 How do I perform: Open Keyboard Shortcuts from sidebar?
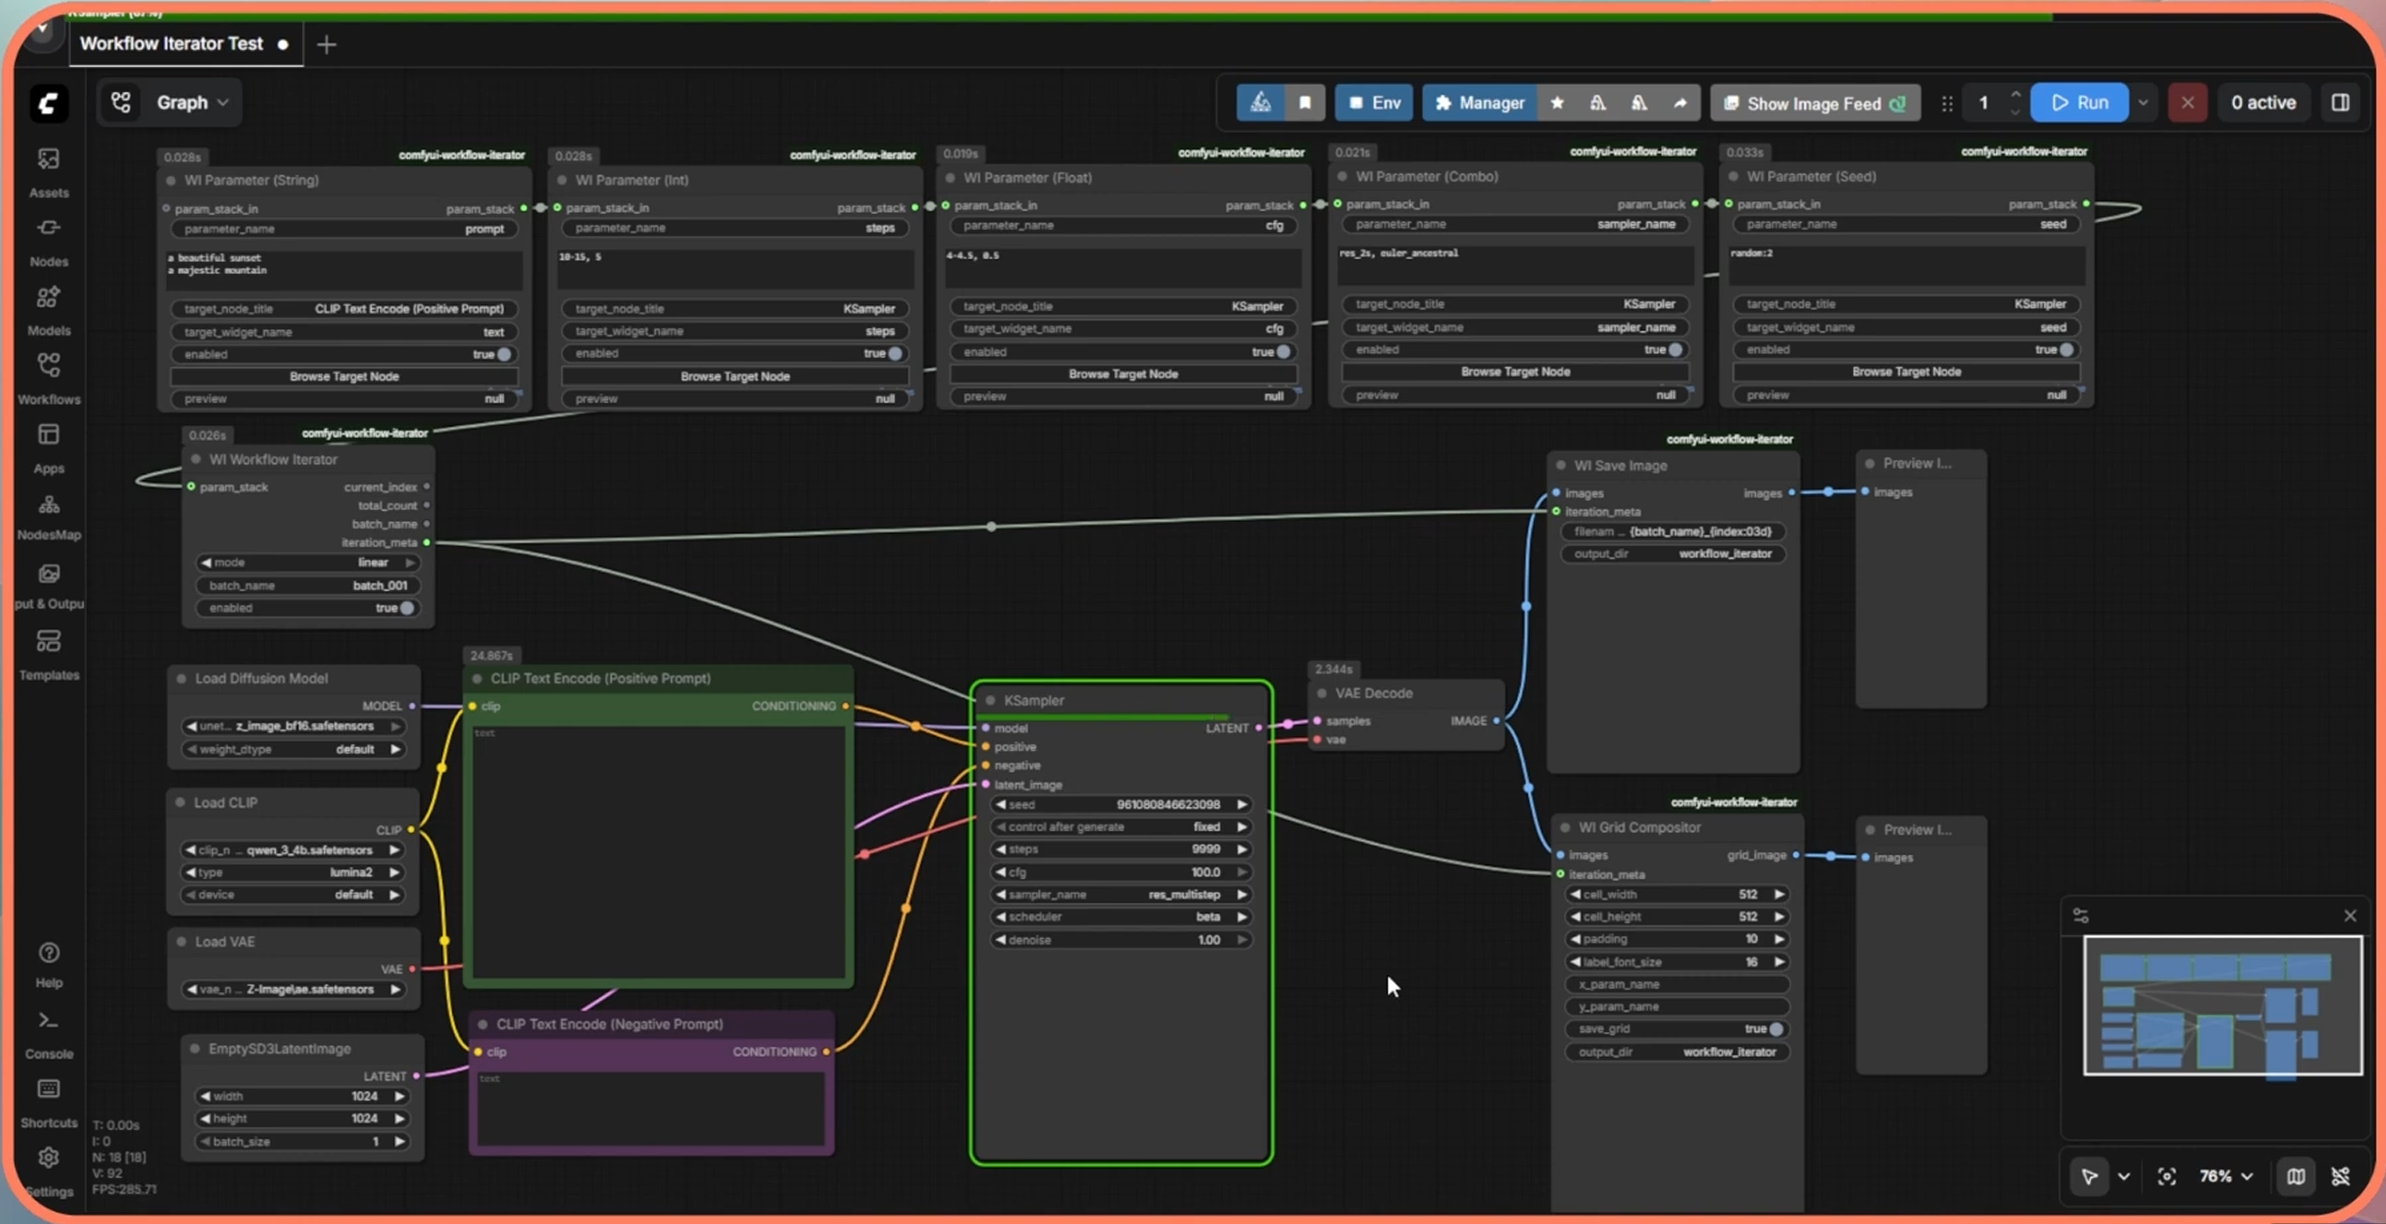[48, 1103]
